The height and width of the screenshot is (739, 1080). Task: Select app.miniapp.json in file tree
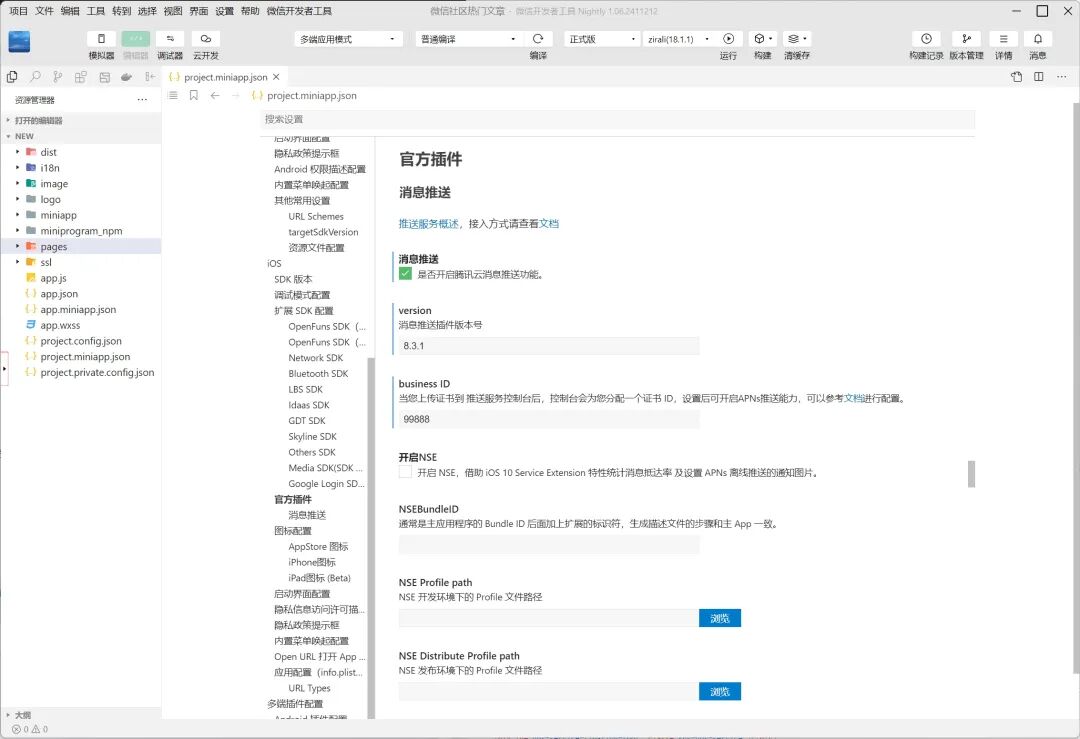point(81,309)
